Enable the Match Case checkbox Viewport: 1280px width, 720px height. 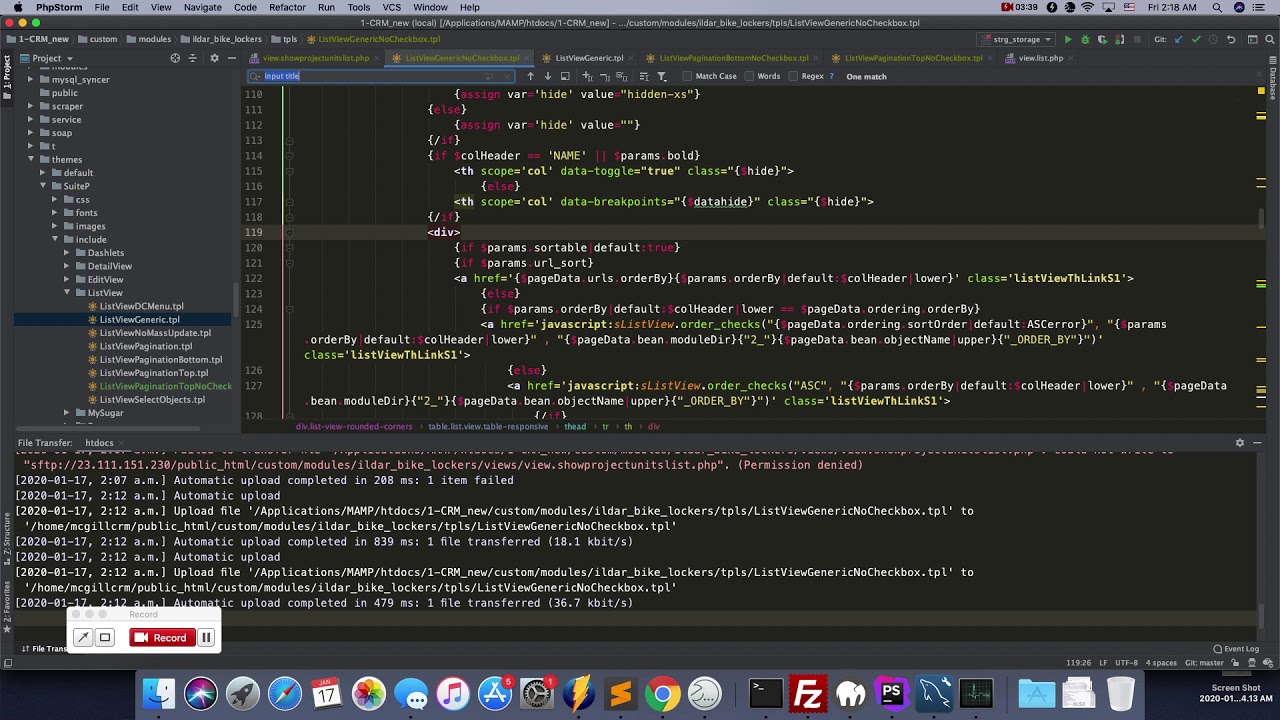tap(687, 76)
